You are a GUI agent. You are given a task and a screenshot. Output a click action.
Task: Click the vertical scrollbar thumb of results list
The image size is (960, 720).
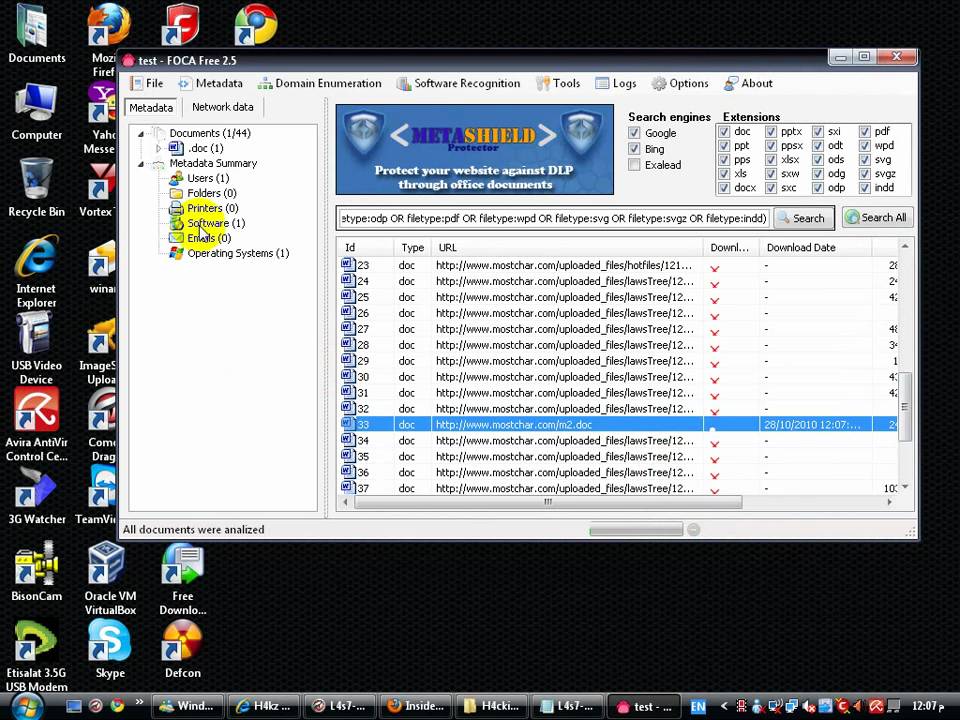point(905,407)
